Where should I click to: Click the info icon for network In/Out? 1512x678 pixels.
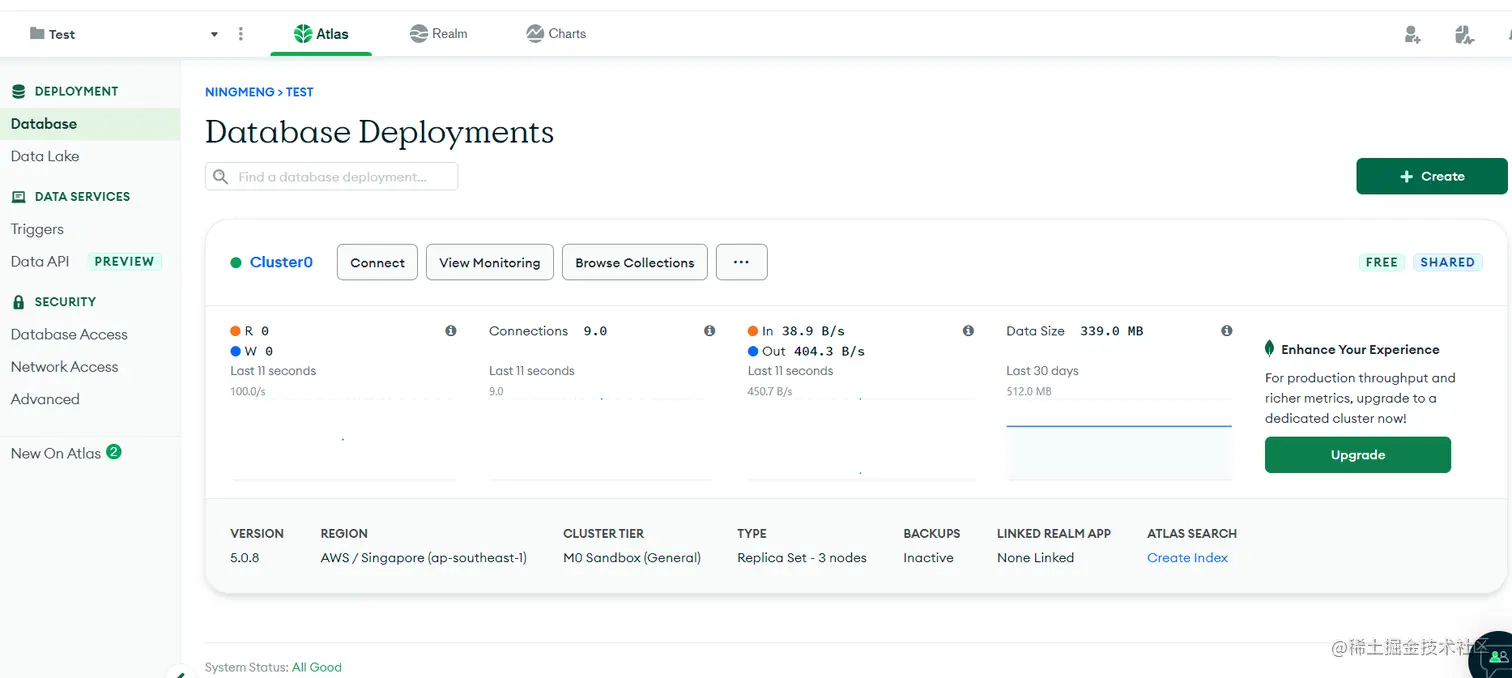click(x=968, y=331)
